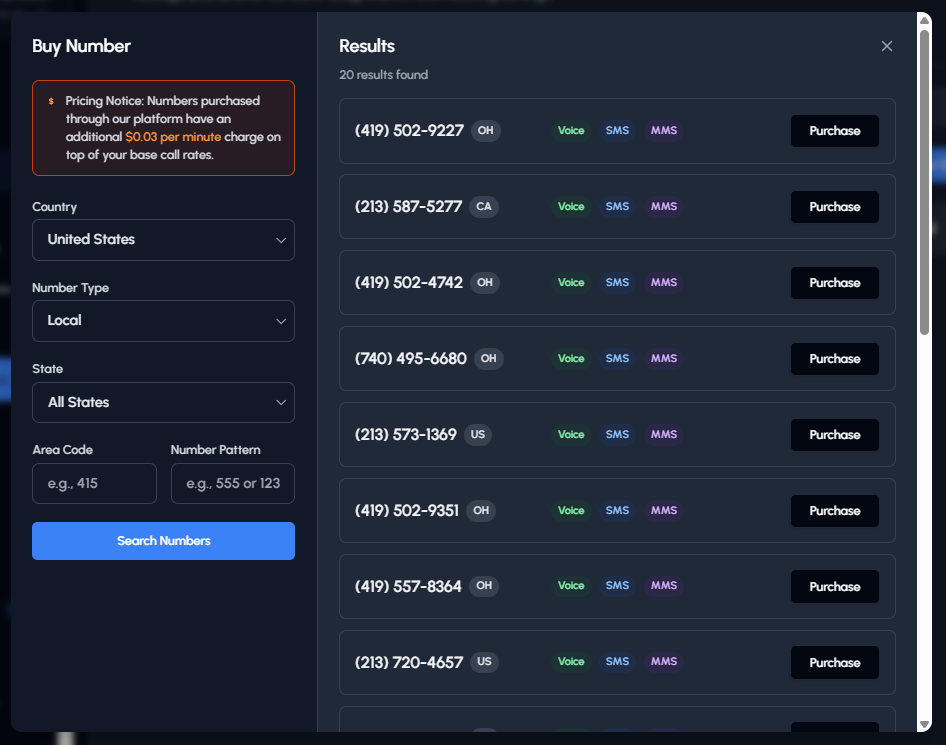Click the US badge next to (213) 573-1369

click(x=477, y=434)
